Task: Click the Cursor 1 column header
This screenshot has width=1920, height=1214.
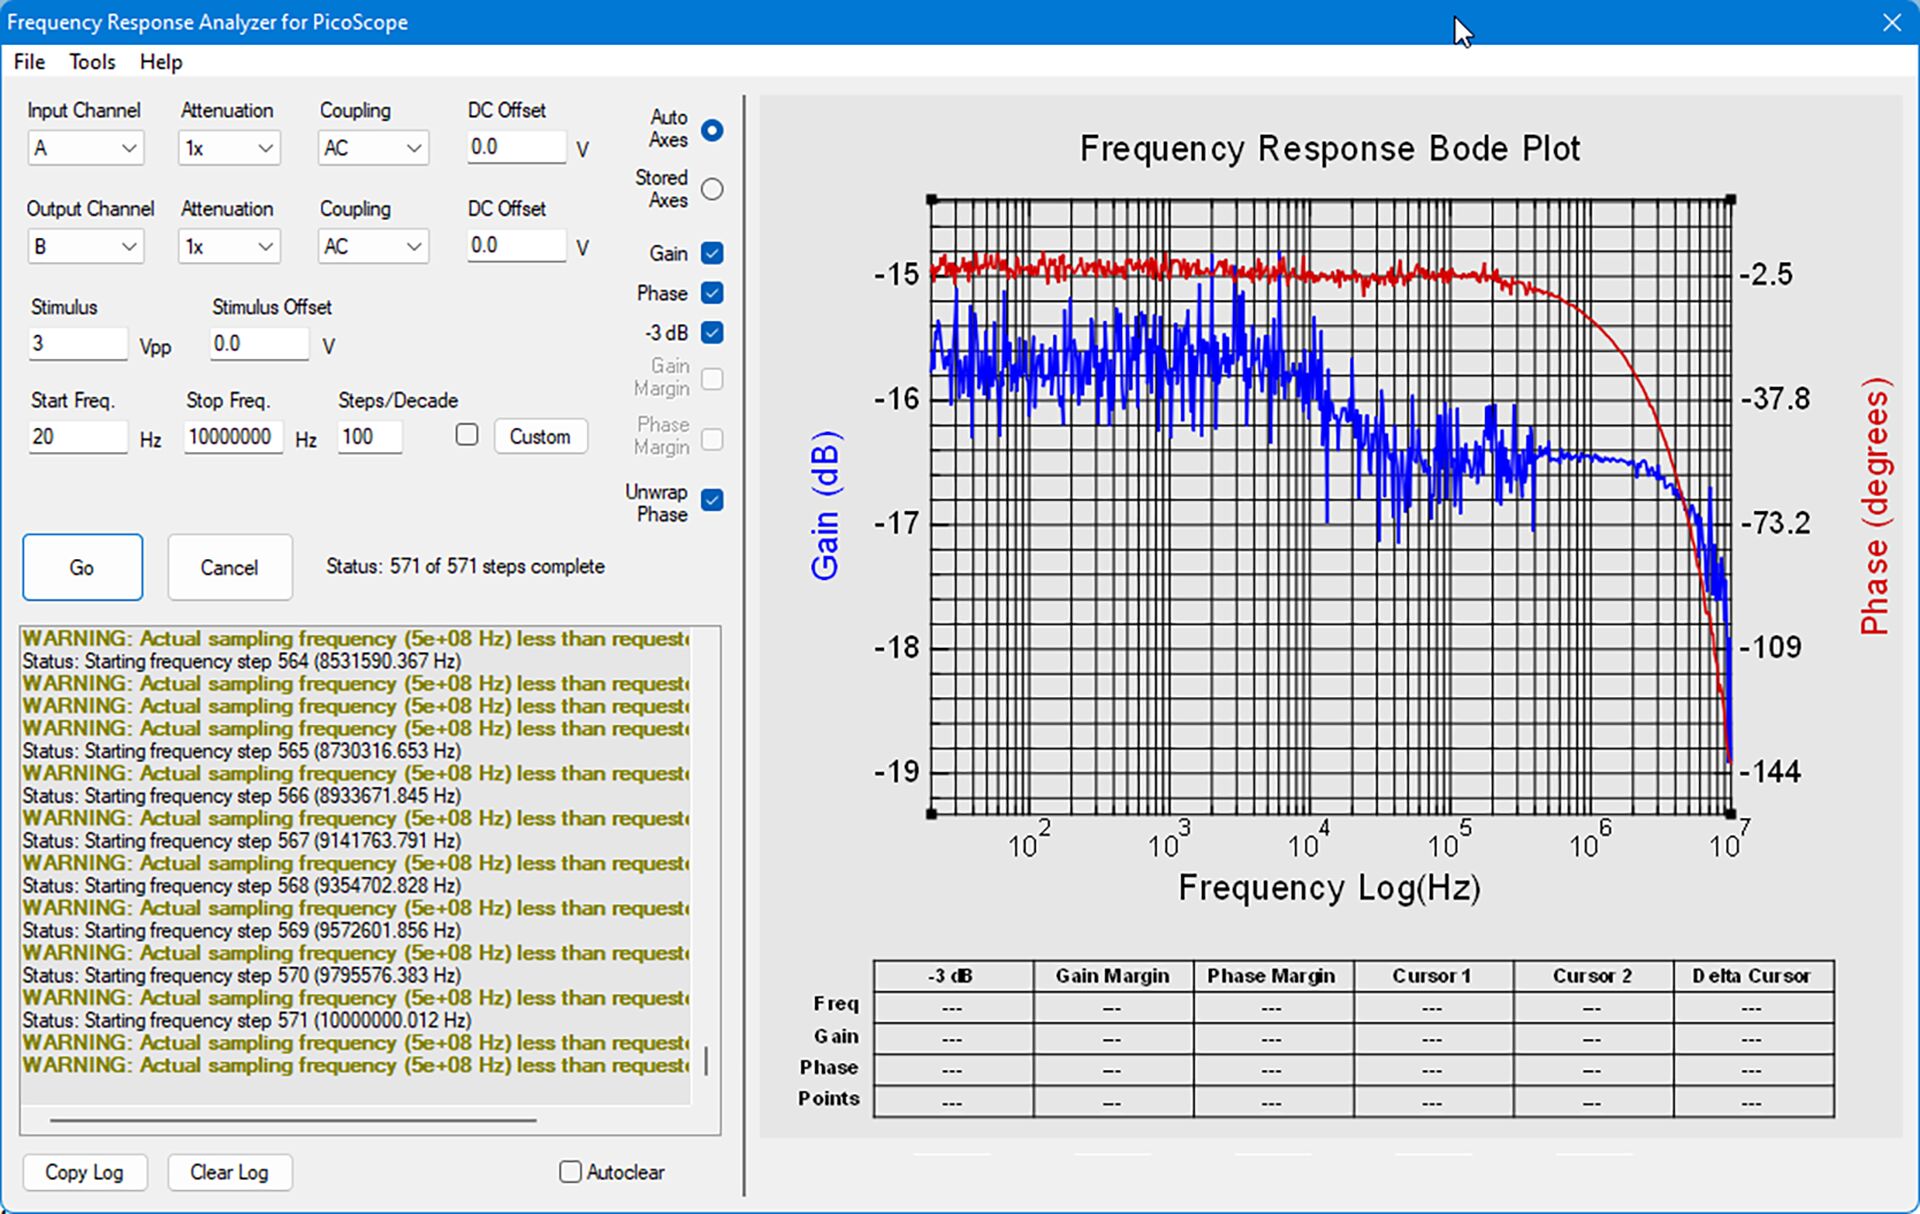Action: [x=1432, y=976]
